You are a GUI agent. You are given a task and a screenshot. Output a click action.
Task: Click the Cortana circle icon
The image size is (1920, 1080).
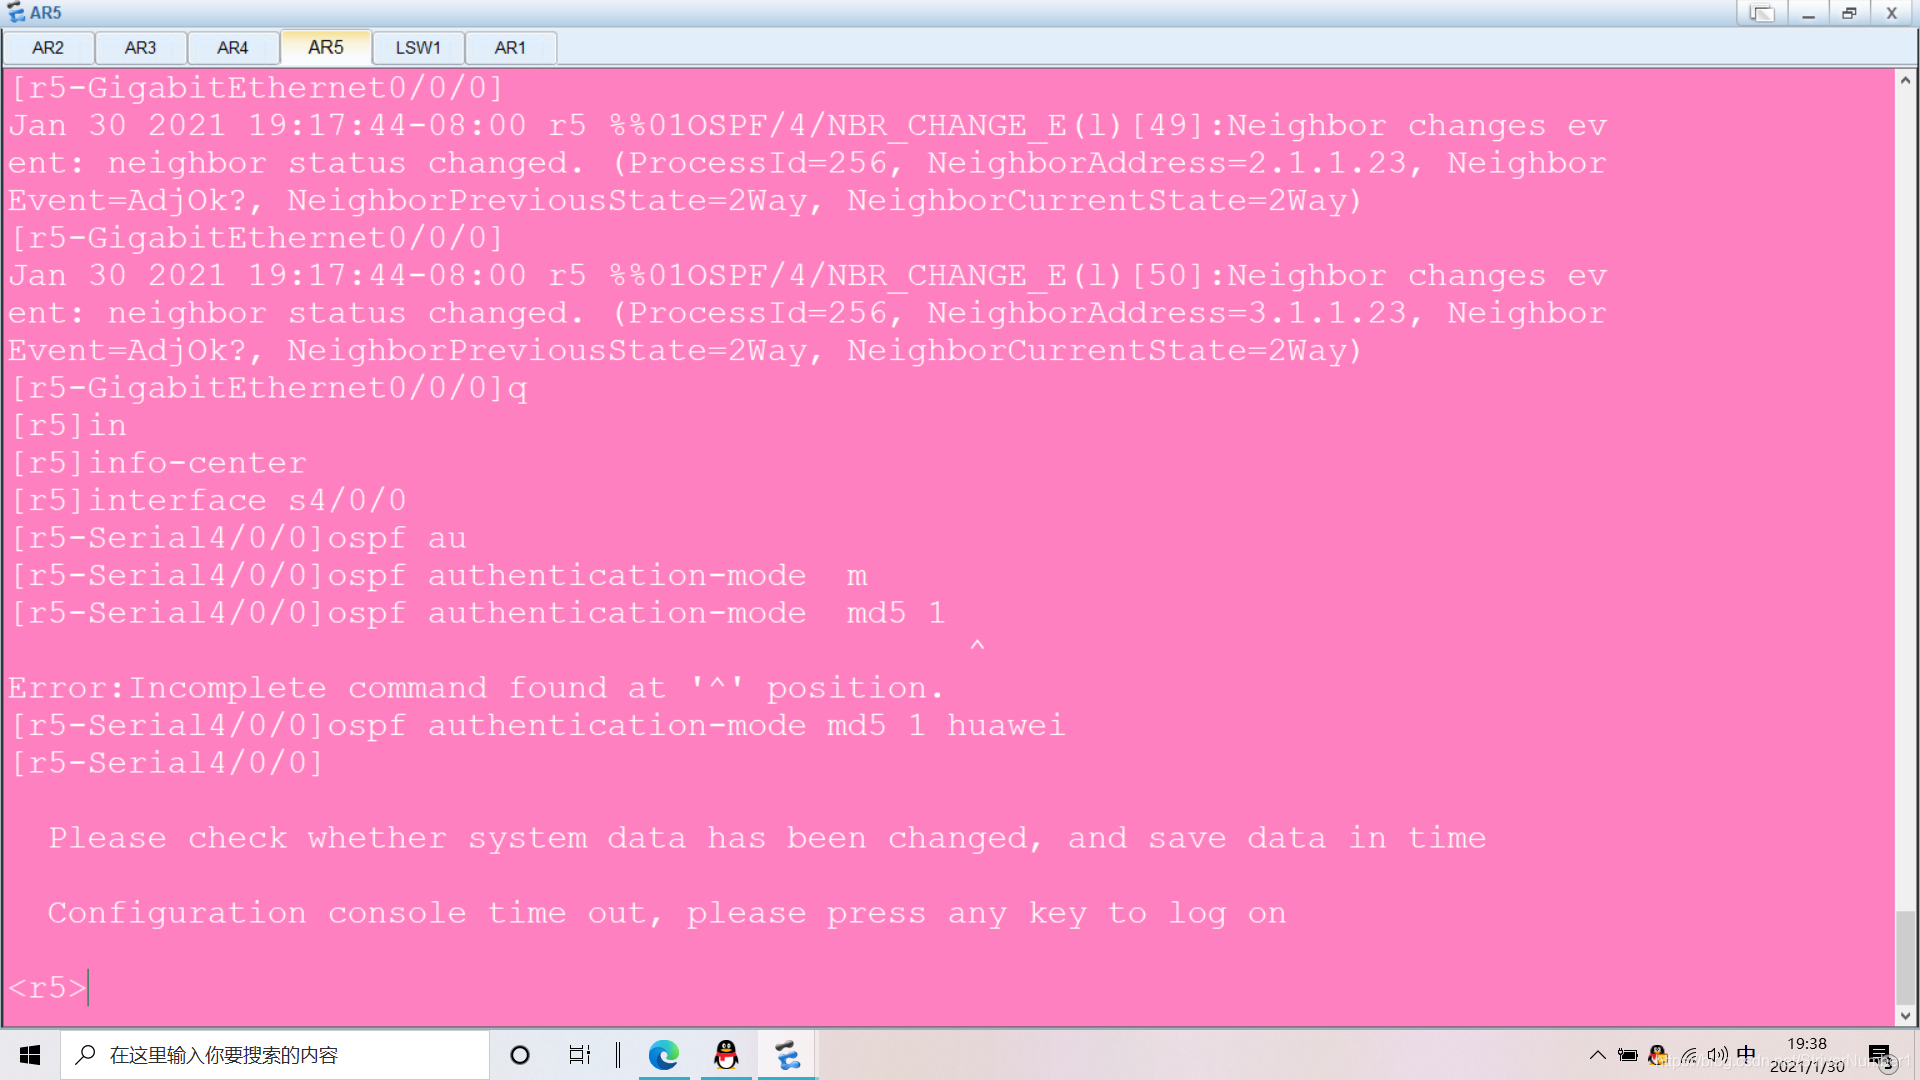(x=519, y=1055)
